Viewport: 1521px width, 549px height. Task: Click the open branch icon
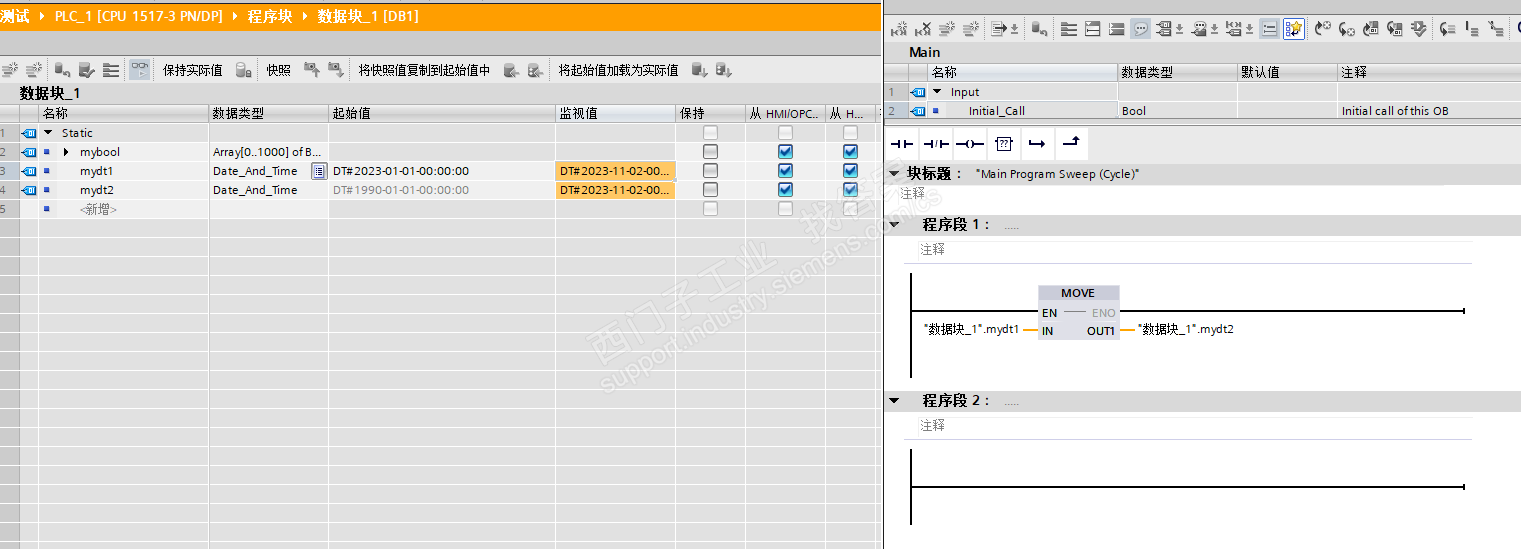point(1037,144)
